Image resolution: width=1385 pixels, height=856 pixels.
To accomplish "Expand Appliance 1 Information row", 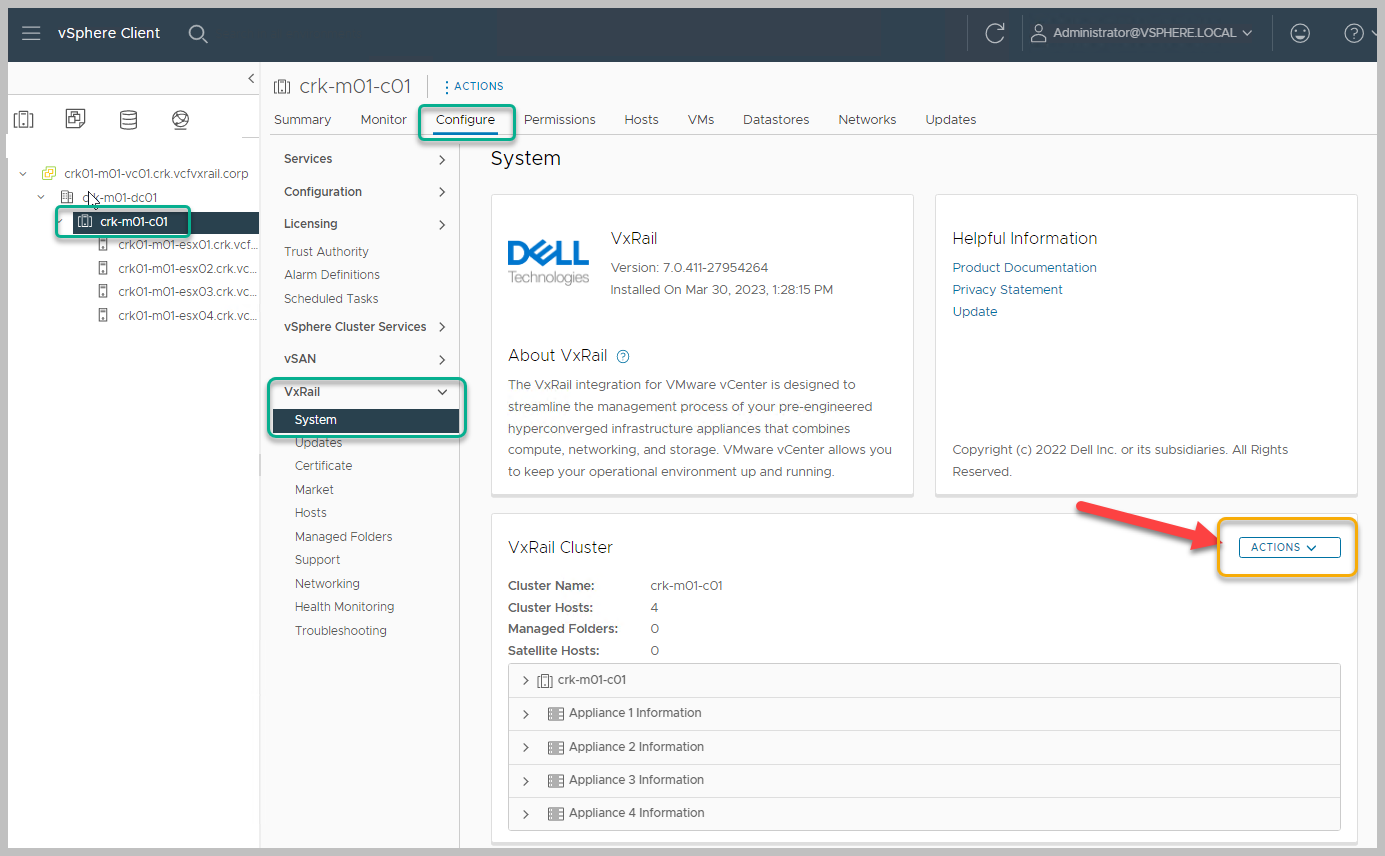I will [x=526, y=714].
